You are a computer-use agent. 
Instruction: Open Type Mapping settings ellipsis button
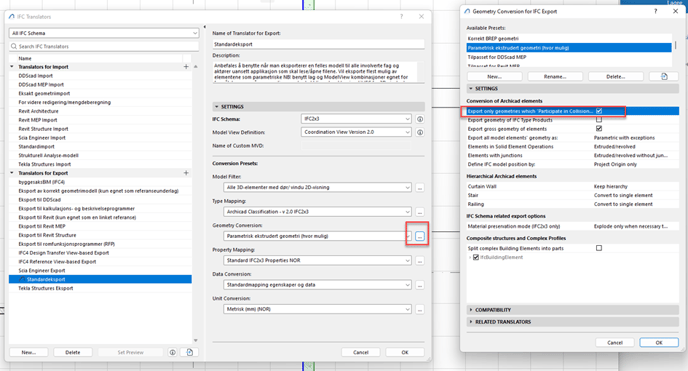click(x=420, y=212)
